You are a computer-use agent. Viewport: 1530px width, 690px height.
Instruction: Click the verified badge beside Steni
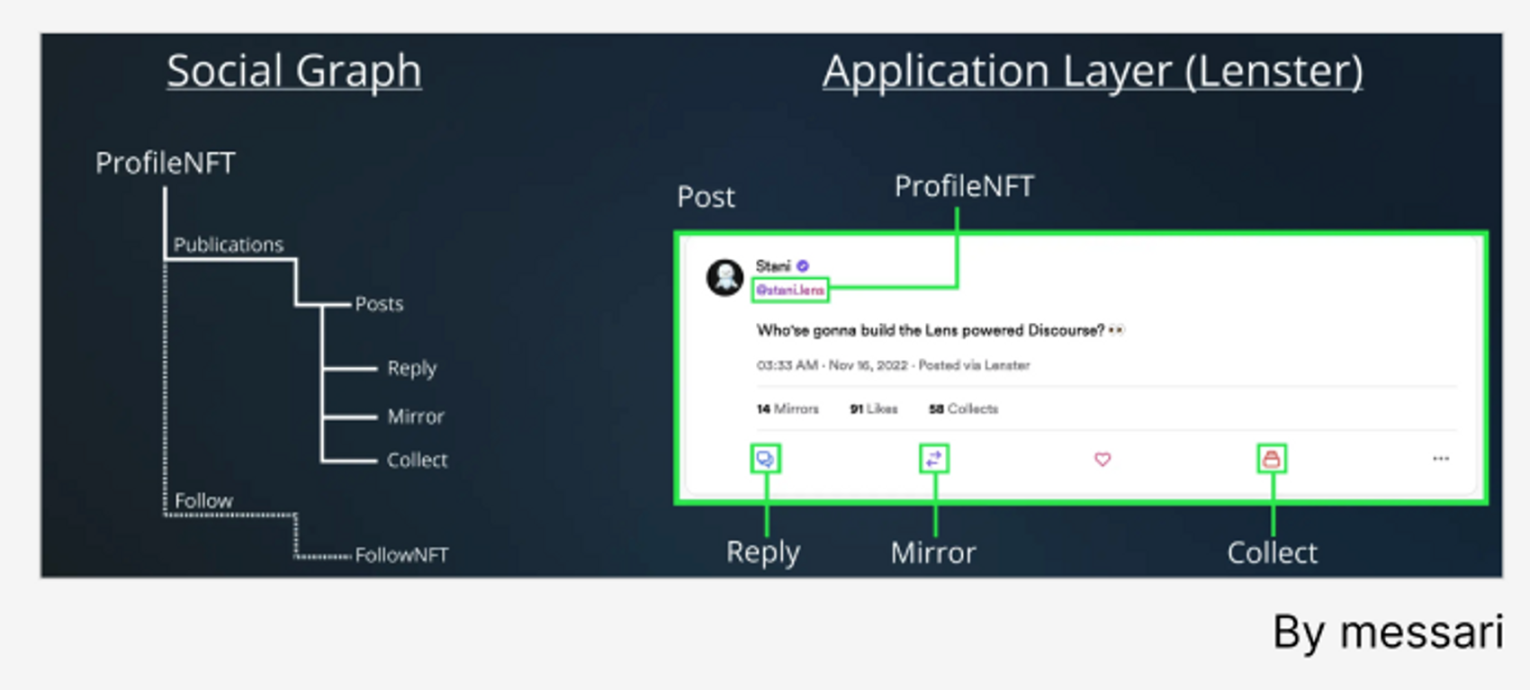[803, 266]
